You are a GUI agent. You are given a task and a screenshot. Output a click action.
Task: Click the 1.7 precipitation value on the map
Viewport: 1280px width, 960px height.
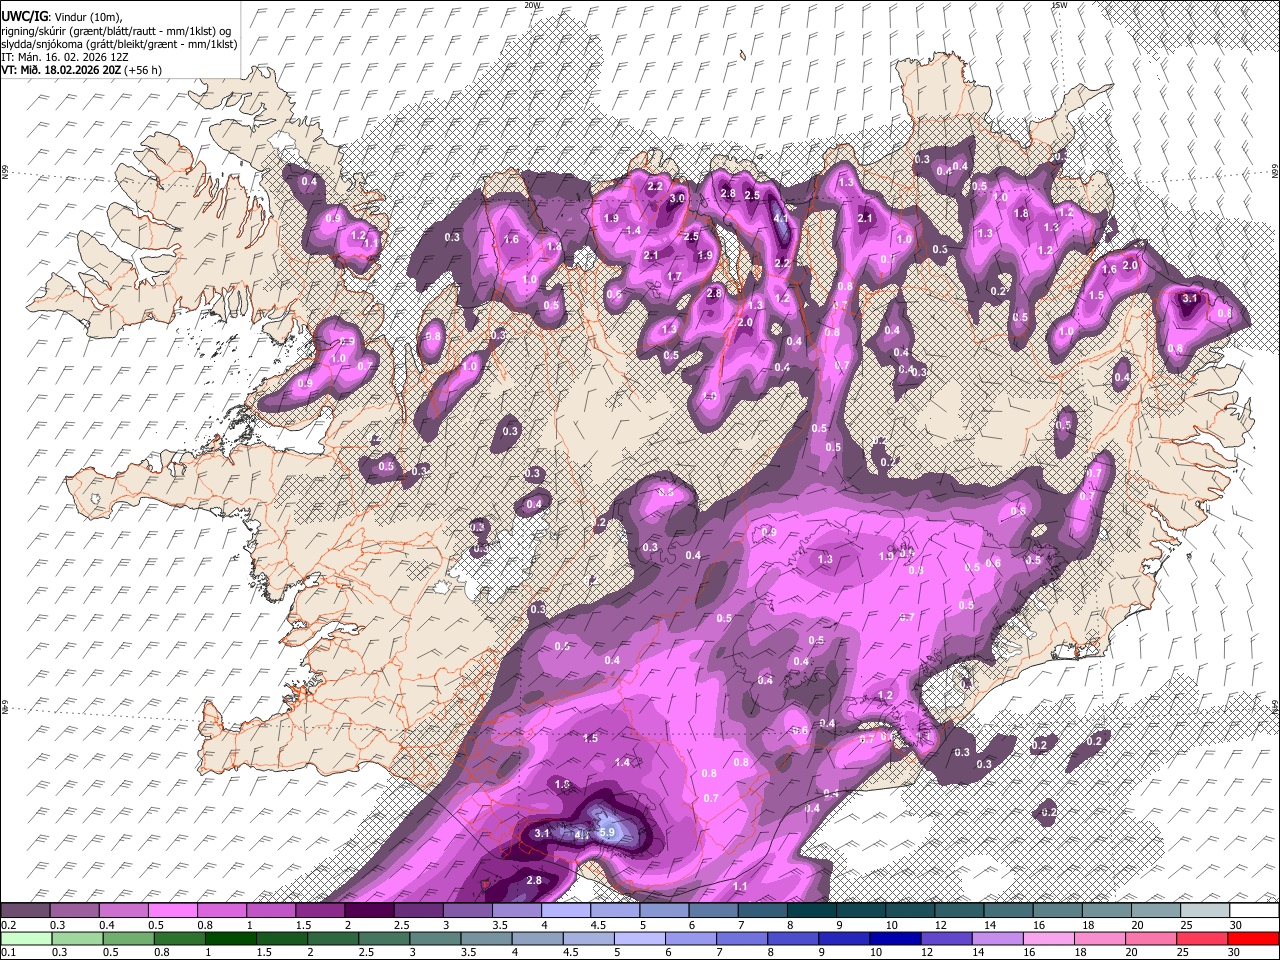[x=674, y=277]
